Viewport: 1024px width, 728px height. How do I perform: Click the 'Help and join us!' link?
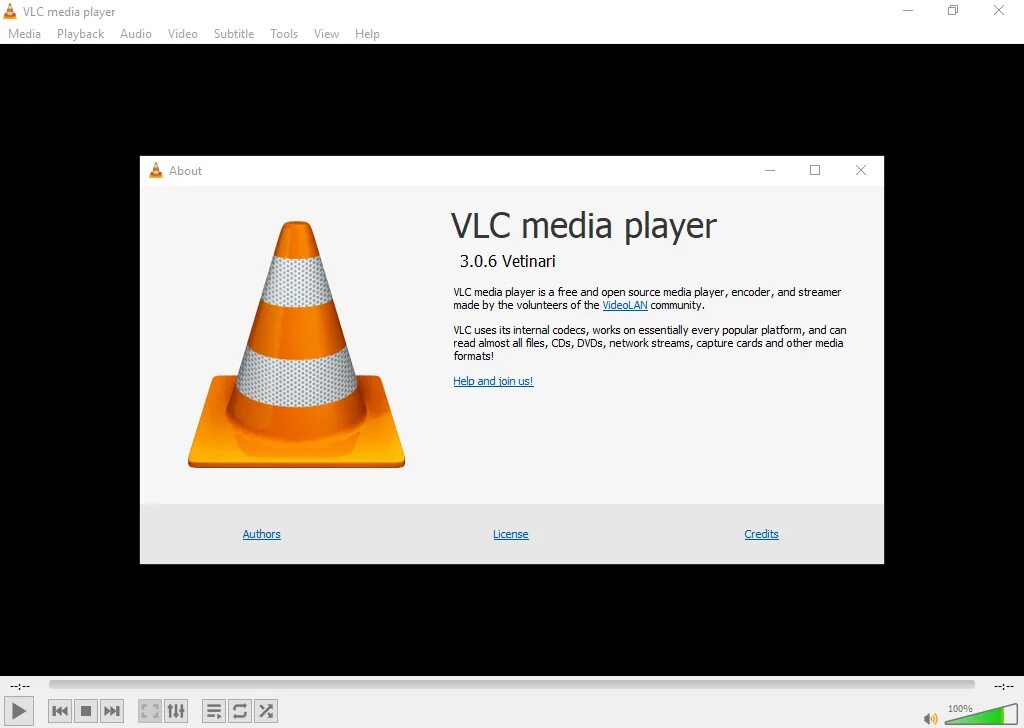493,381
